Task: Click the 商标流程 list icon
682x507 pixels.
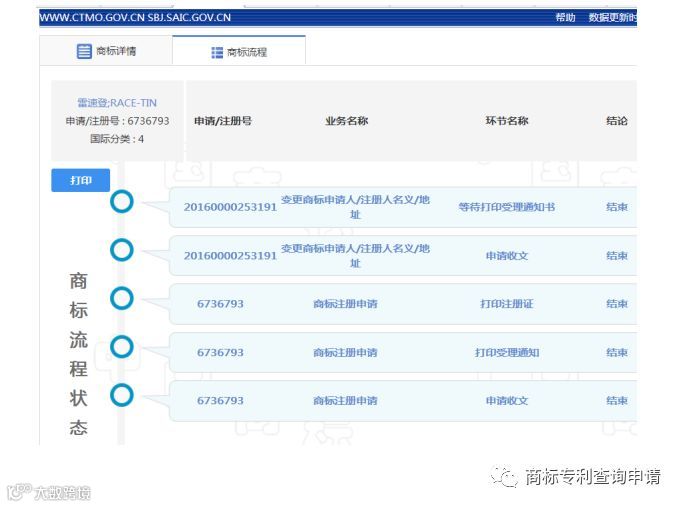Action: coord(217,53)
